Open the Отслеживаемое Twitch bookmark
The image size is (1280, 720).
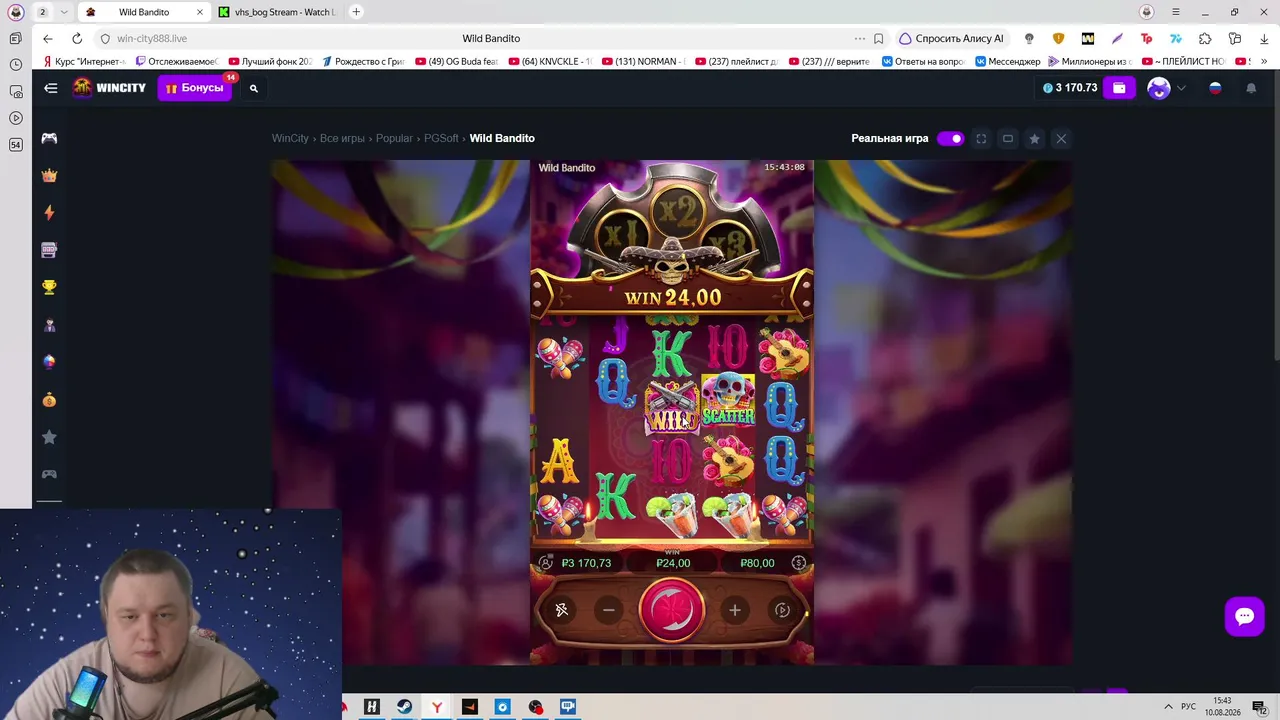point(175,62)
